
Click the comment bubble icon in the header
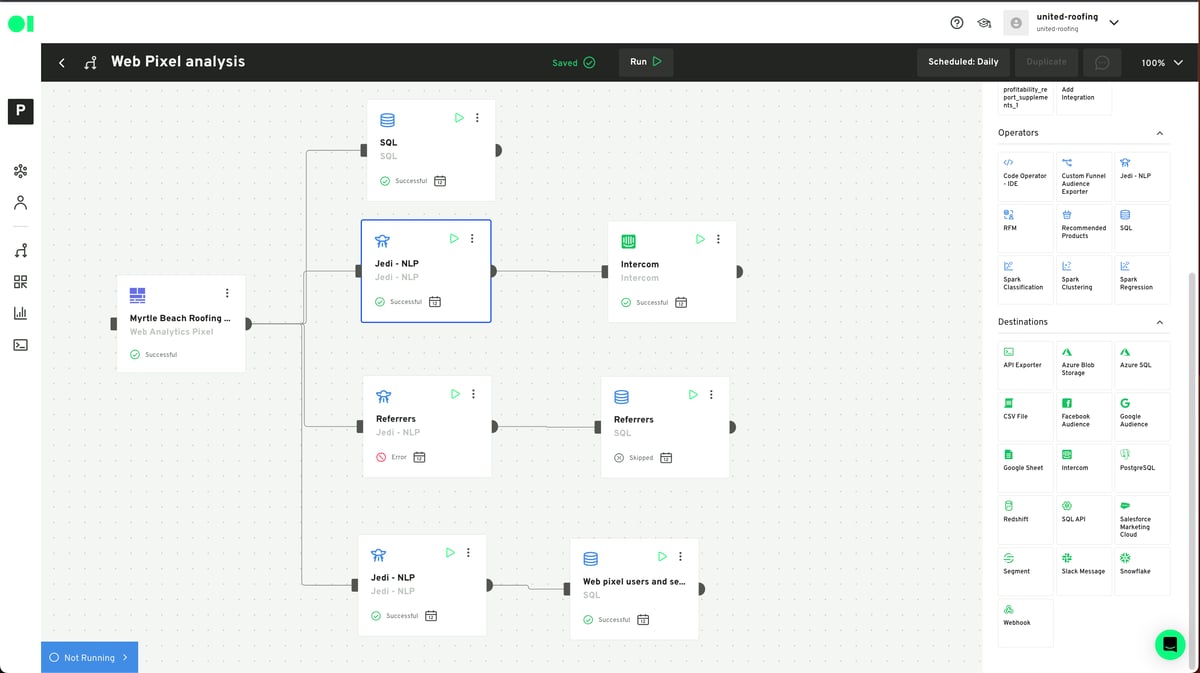[x=1102, y=62]
